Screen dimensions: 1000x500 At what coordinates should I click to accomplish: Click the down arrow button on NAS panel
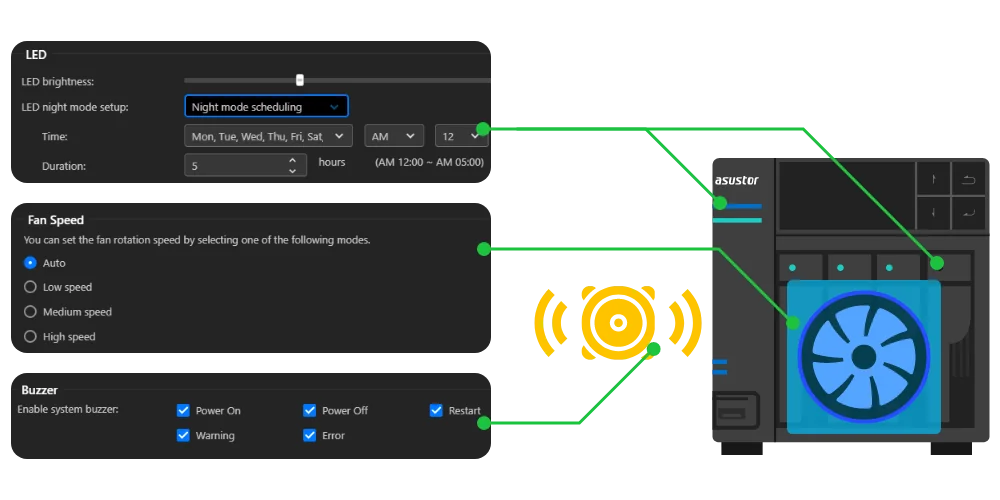933,213
